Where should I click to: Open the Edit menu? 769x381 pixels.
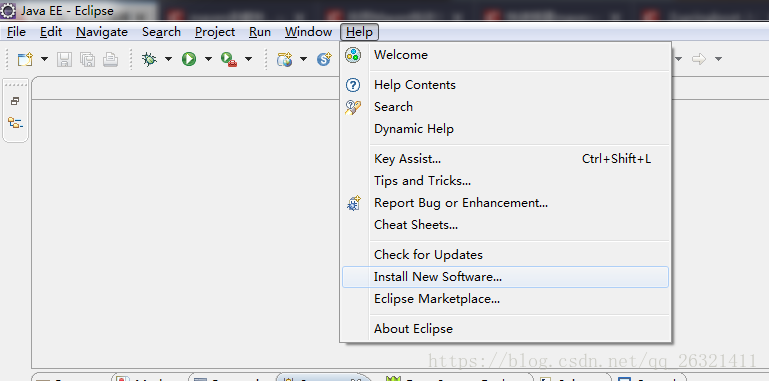pyautogui.click(x=51, y=32)
